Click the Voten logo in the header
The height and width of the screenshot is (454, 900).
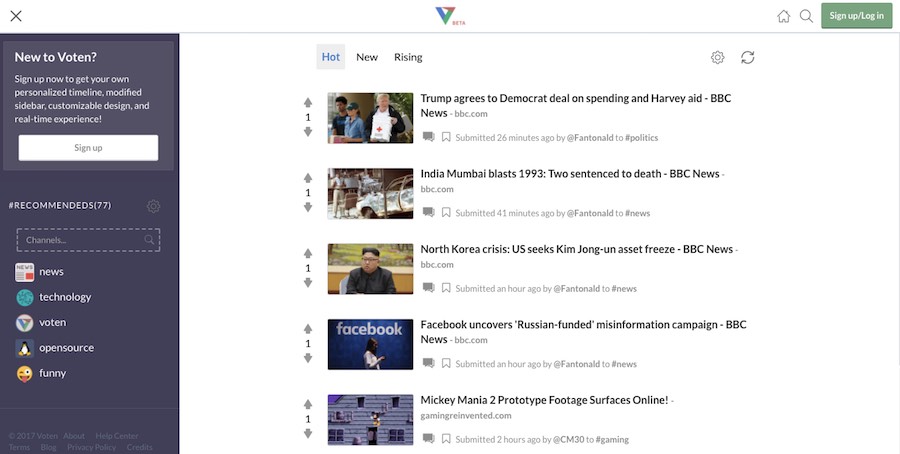pos(446,16)
